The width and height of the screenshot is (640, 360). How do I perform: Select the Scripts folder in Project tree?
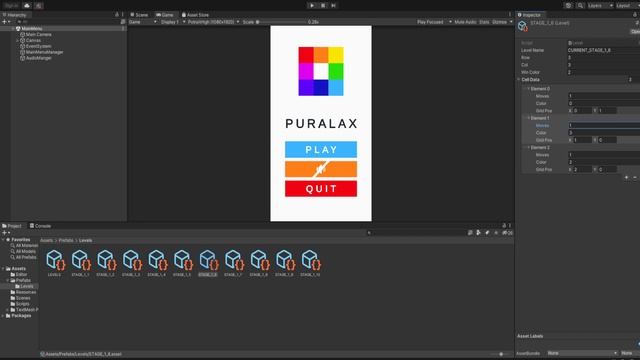tap(20, 304)
